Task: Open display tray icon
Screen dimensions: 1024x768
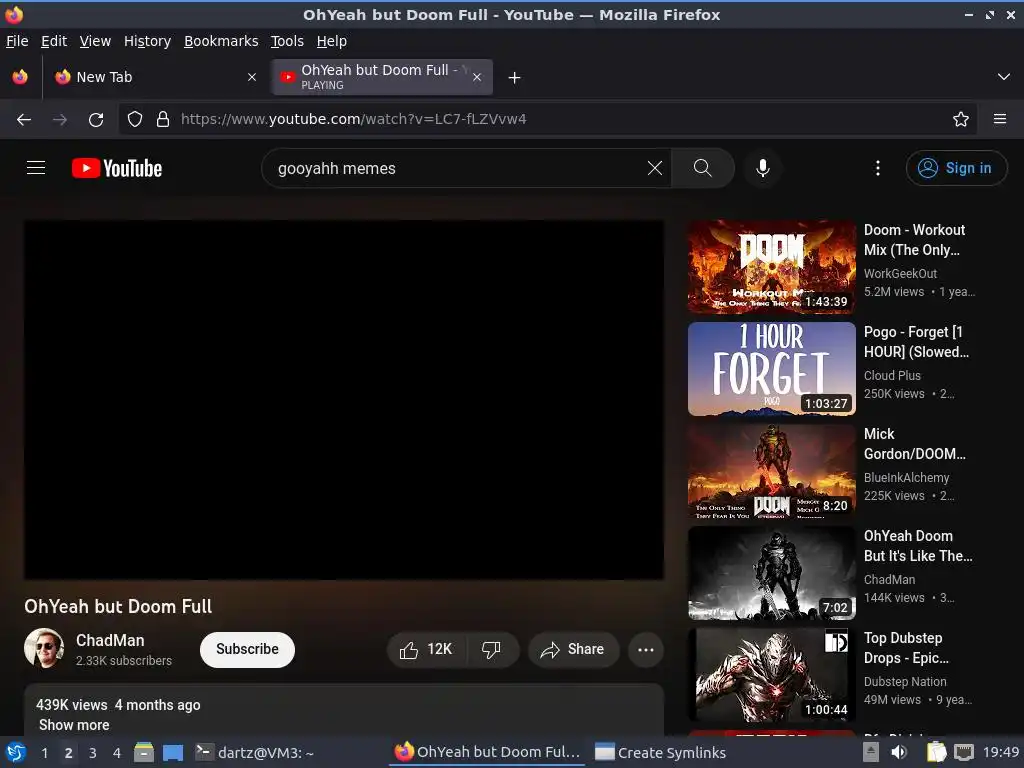Action: [x=963, y=752]
